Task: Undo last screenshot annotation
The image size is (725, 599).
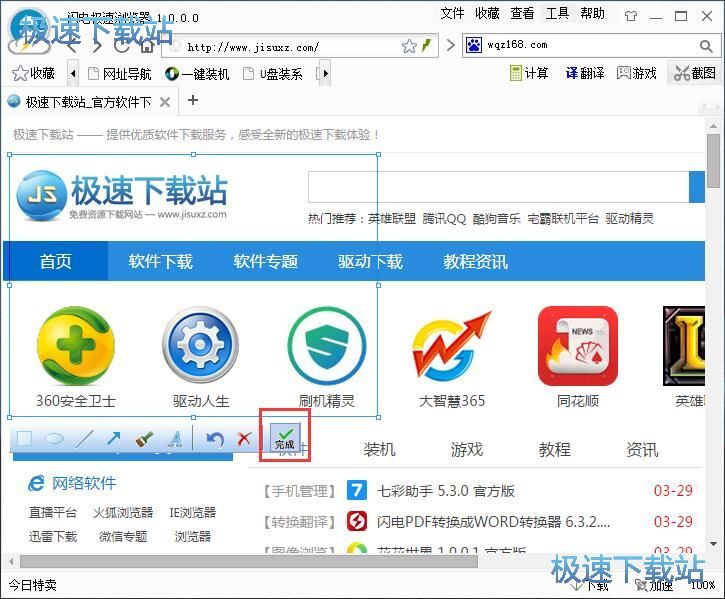Action: pos(215,439)
